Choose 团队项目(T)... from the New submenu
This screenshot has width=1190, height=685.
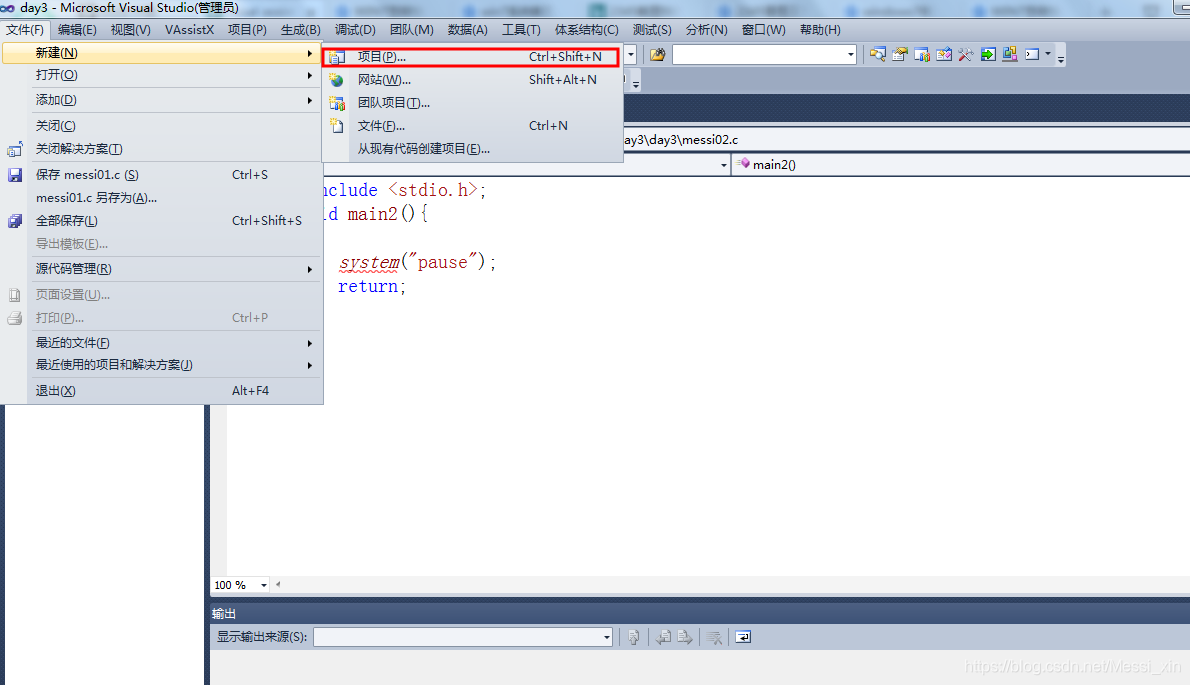click(471, 103)
